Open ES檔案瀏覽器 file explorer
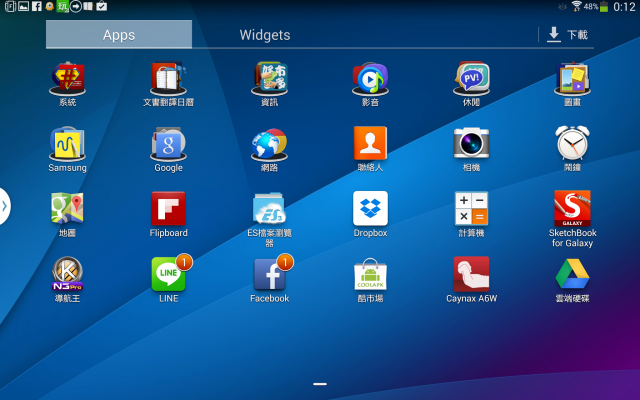The width and height of the screenshot is (640, 400). pos(269,208)
